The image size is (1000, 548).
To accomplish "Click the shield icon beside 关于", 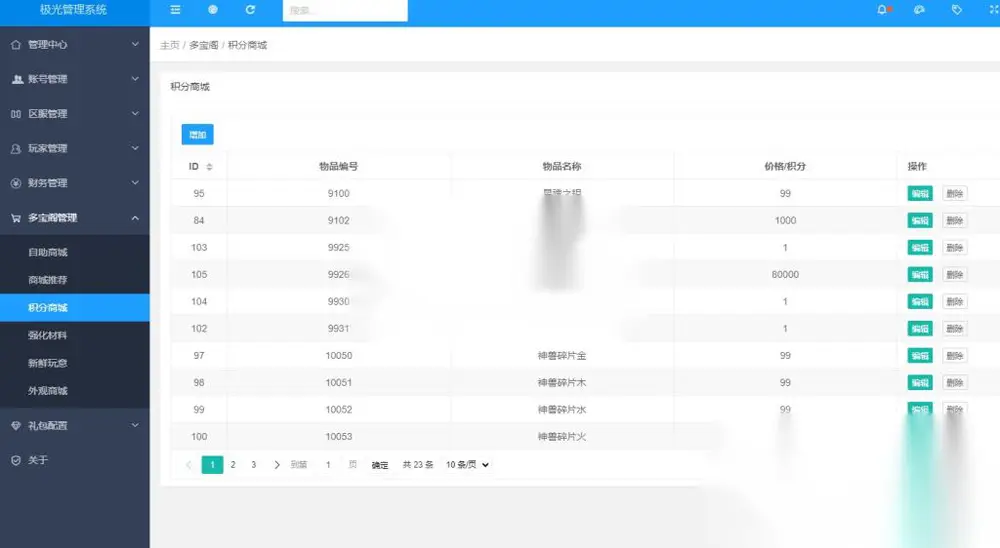I will pos(16,460).
